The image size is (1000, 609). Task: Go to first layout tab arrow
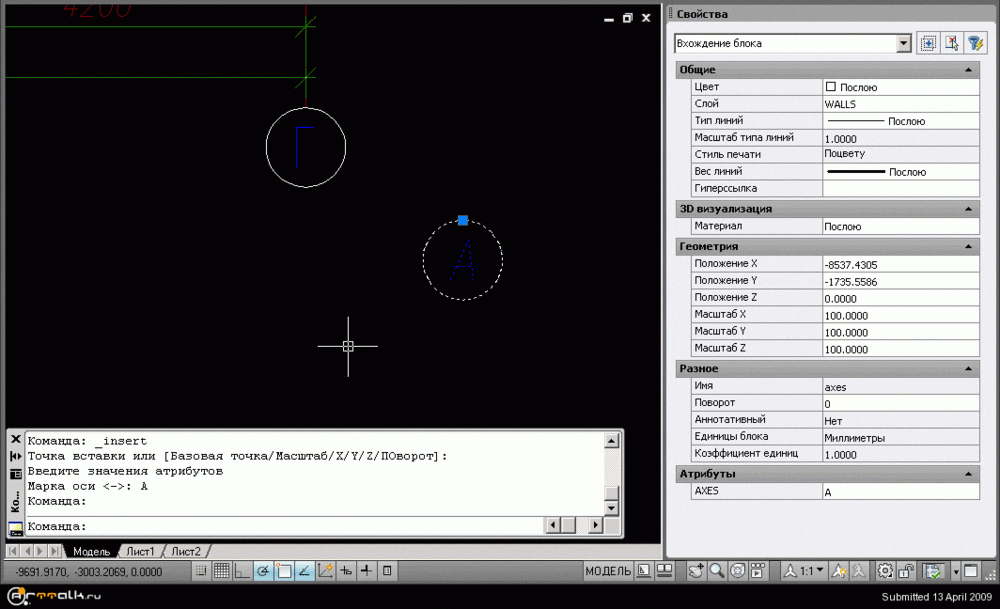[x=13, y=551]
